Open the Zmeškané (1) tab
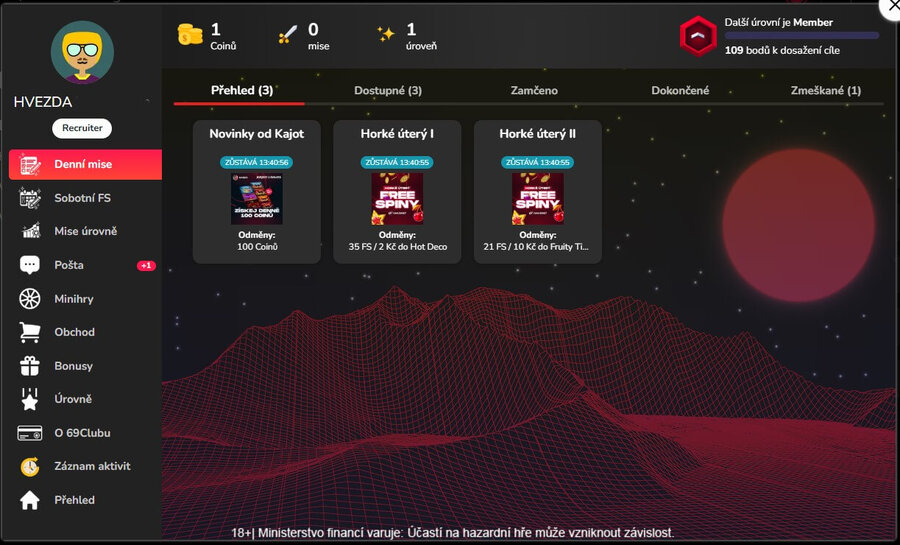Image resolution: width=900 pixels, height=545 pixels. pos(826,91)
